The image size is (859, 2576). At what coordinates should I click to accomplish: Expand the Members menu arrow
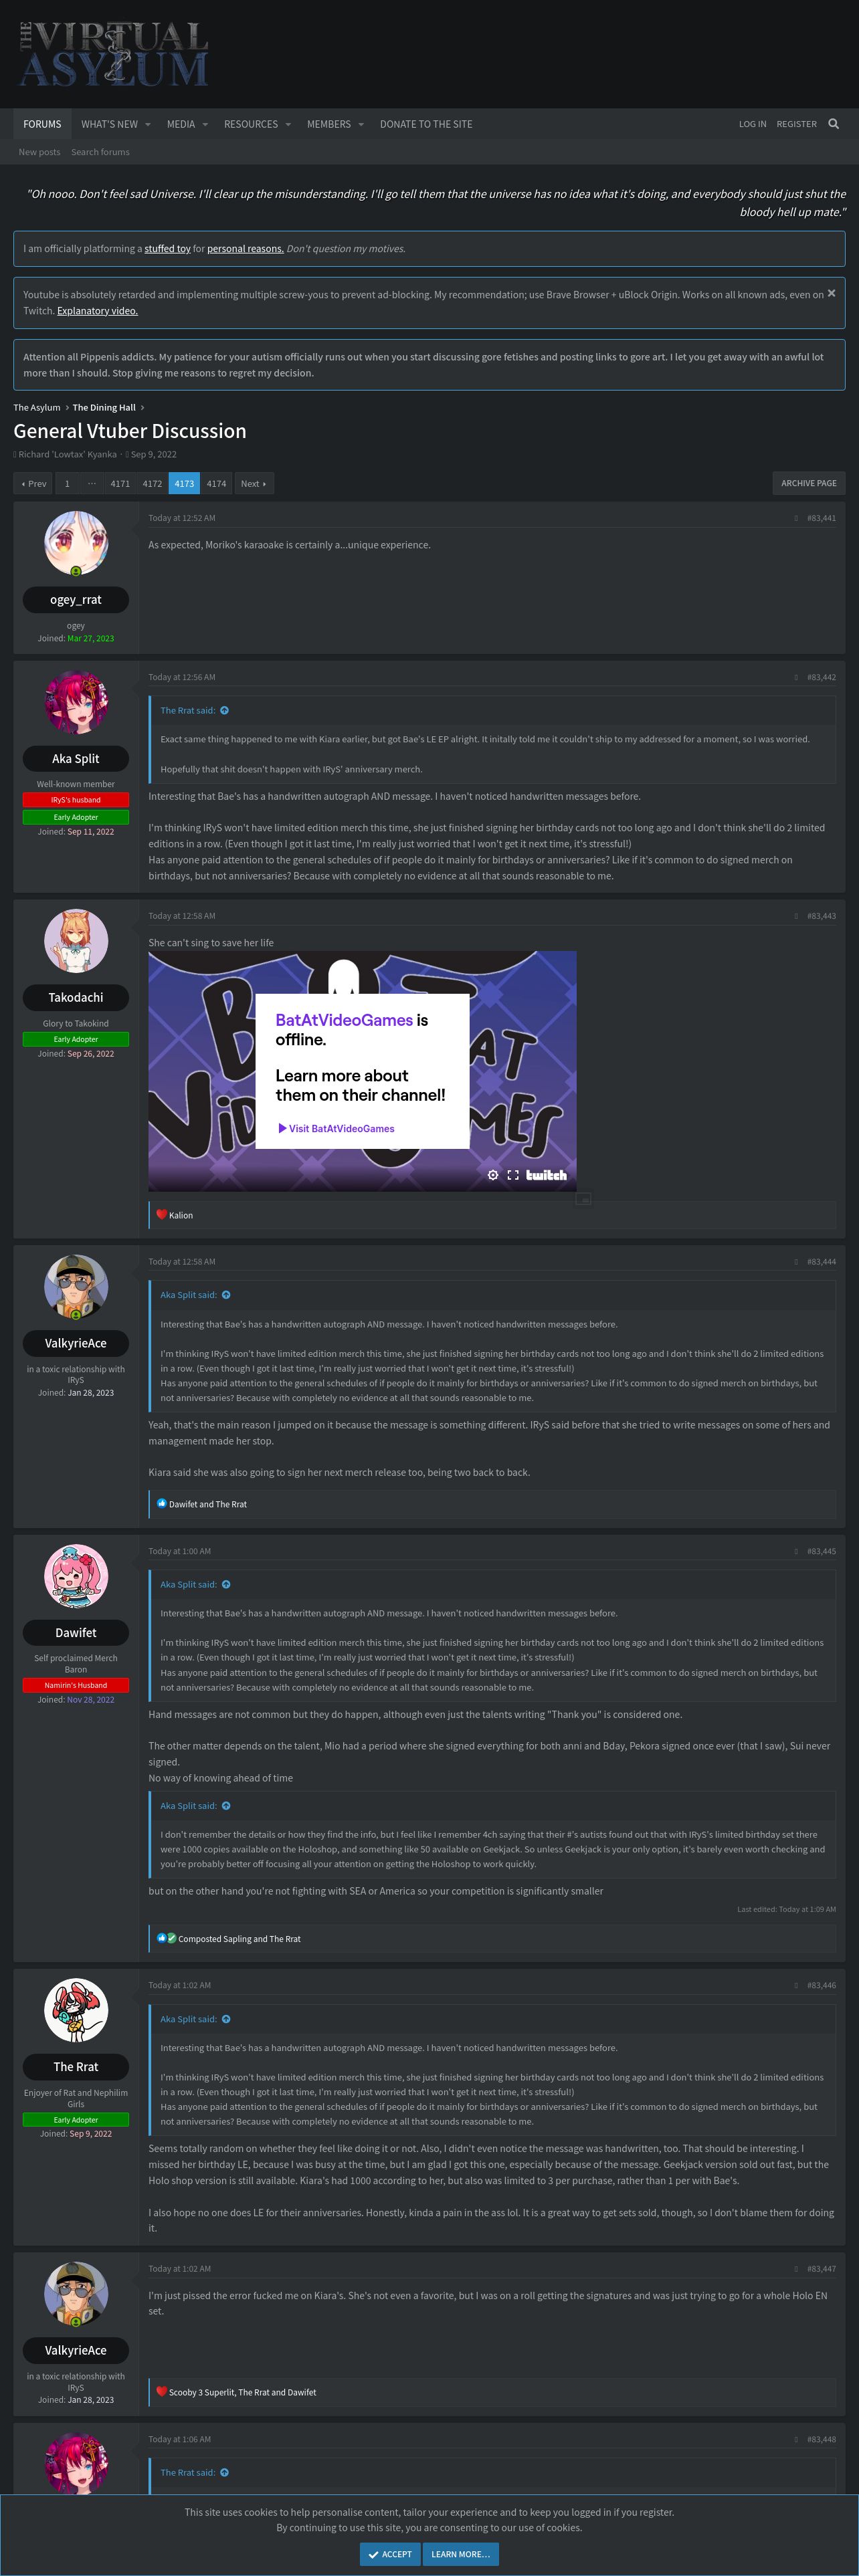coord(361,124)
